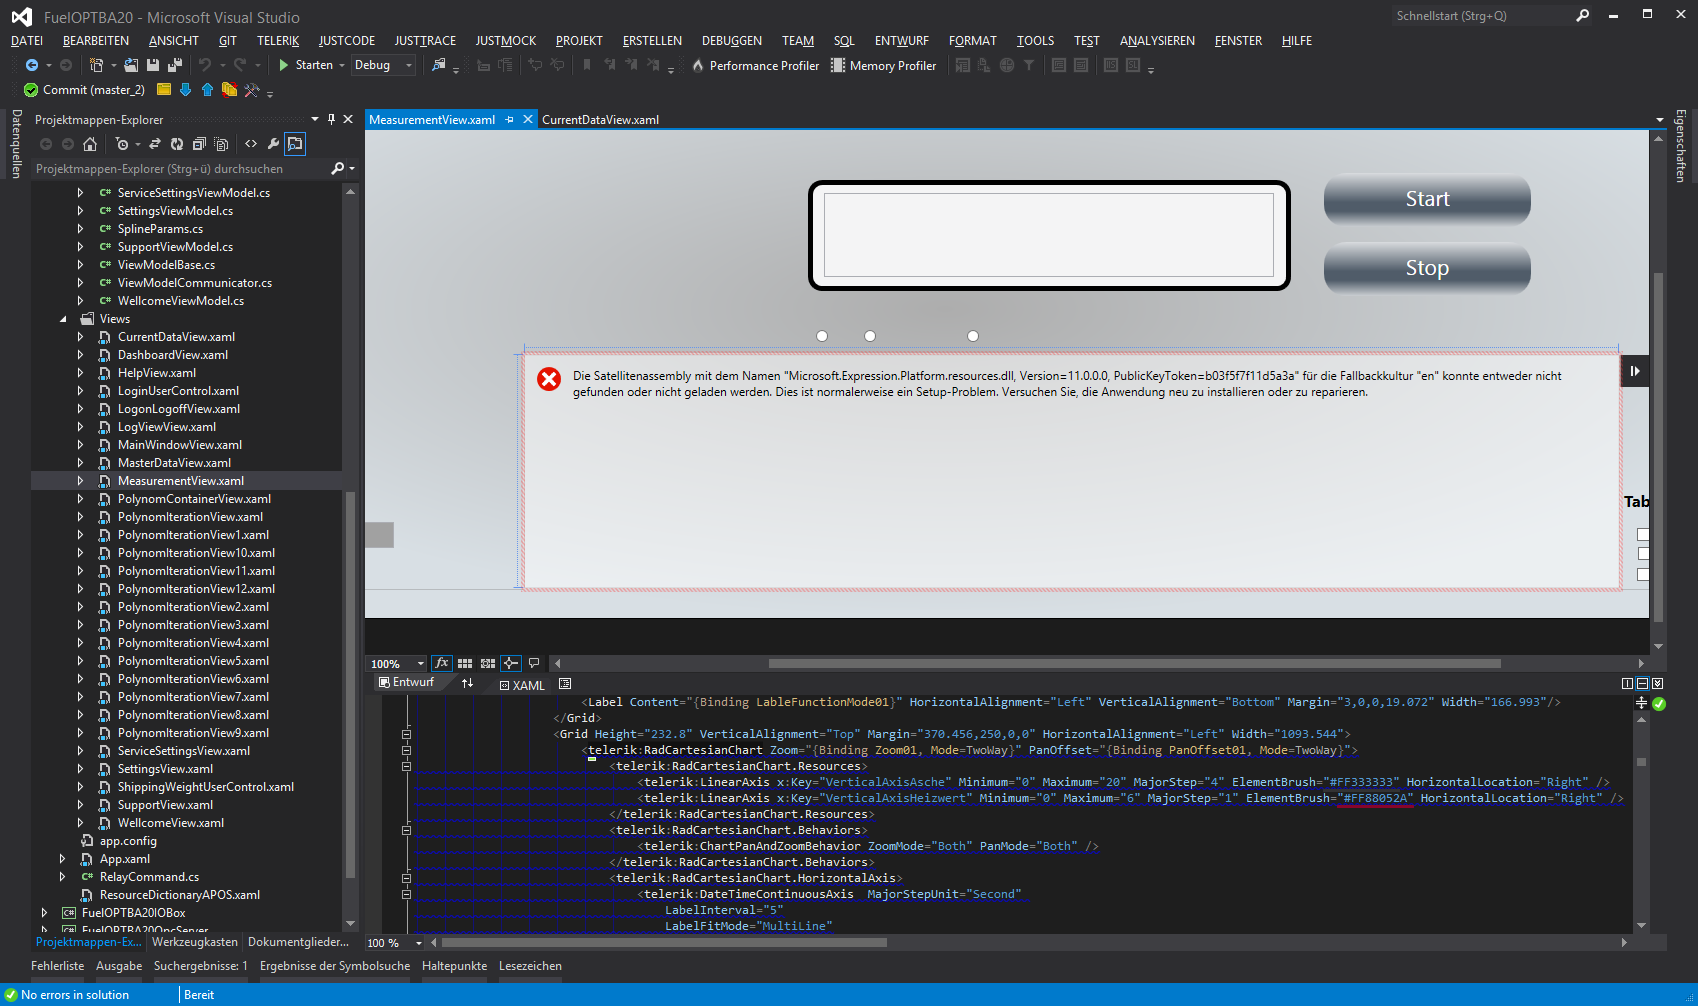Viewport: 1698px width, 1006px height.
Task: Click the Refresh icon in Projektmappen-Explorer
Action: (177, 144)
